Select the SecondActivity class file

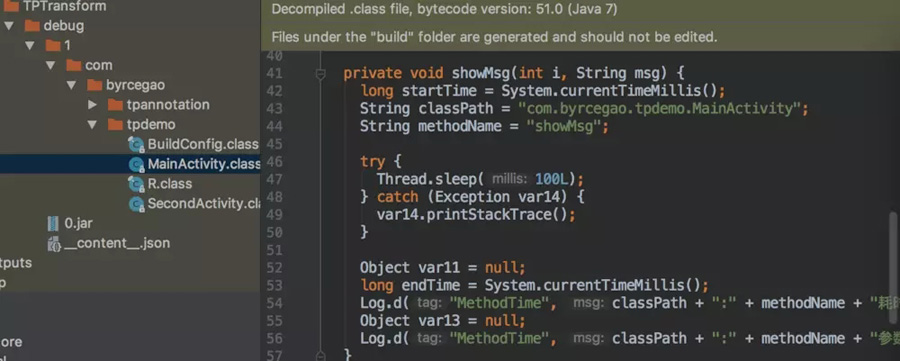(x=204, y=204)
